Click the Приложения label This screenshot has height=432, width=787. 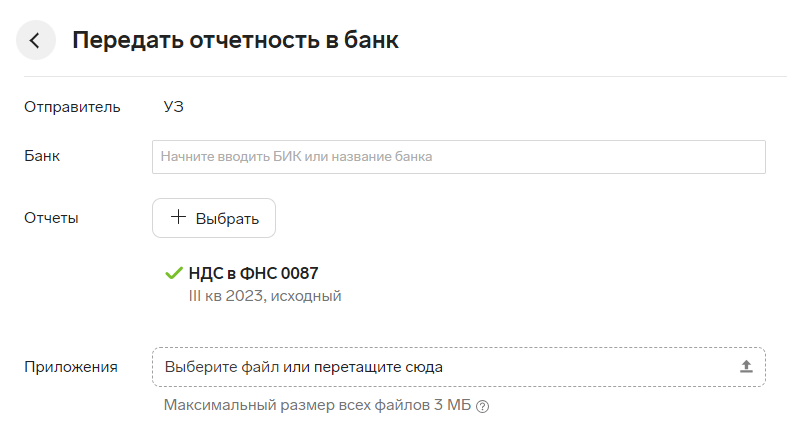pos(71,367)
